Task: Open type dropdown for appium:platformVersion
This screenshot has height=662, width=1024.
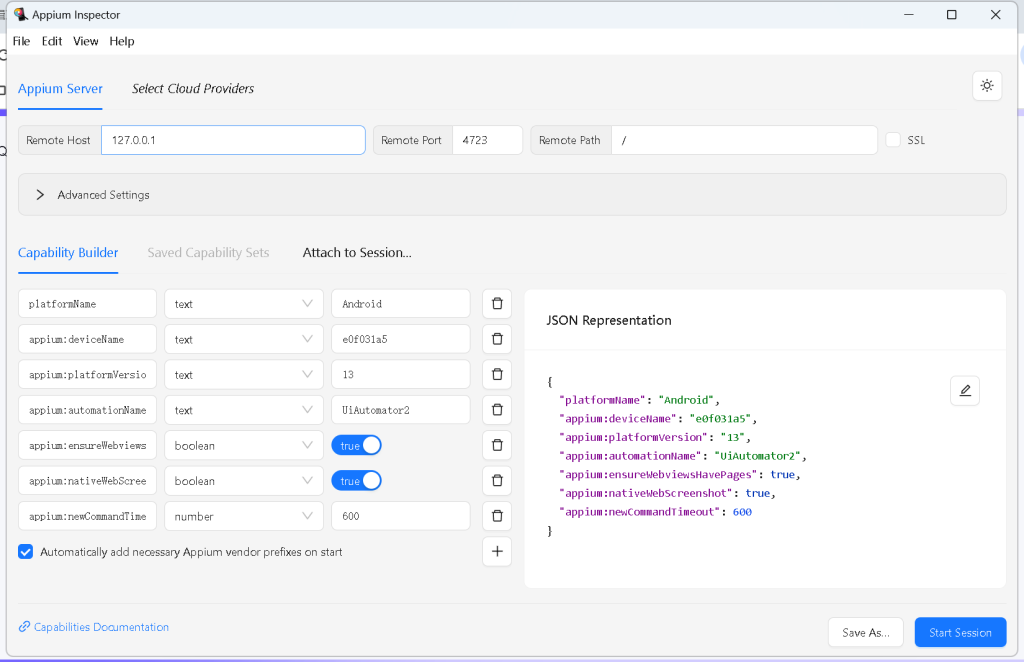Action: (244, 374)
